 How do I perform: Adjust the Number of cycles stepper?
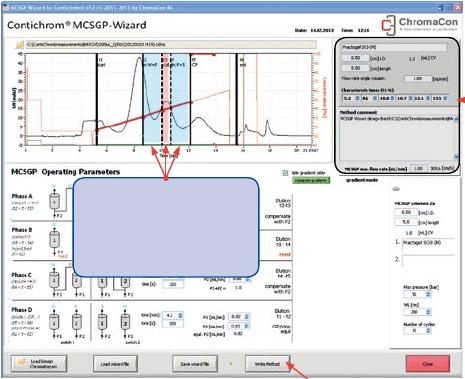[428, 331]
